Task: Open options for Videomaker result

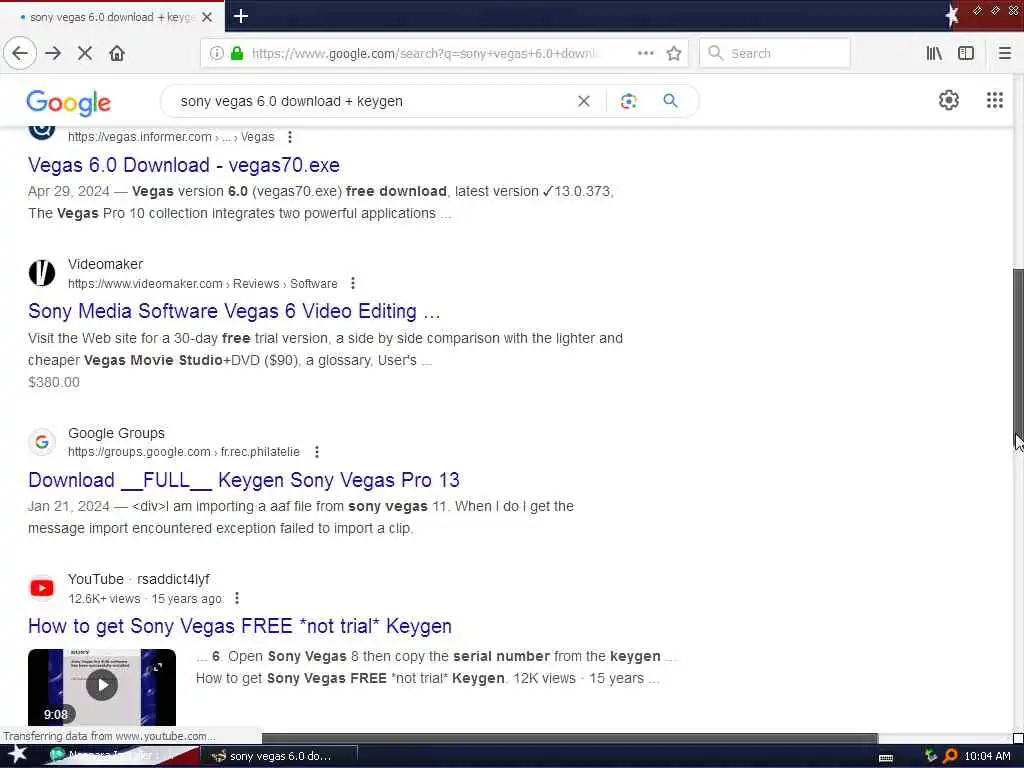Action: (x=353, y=283)
